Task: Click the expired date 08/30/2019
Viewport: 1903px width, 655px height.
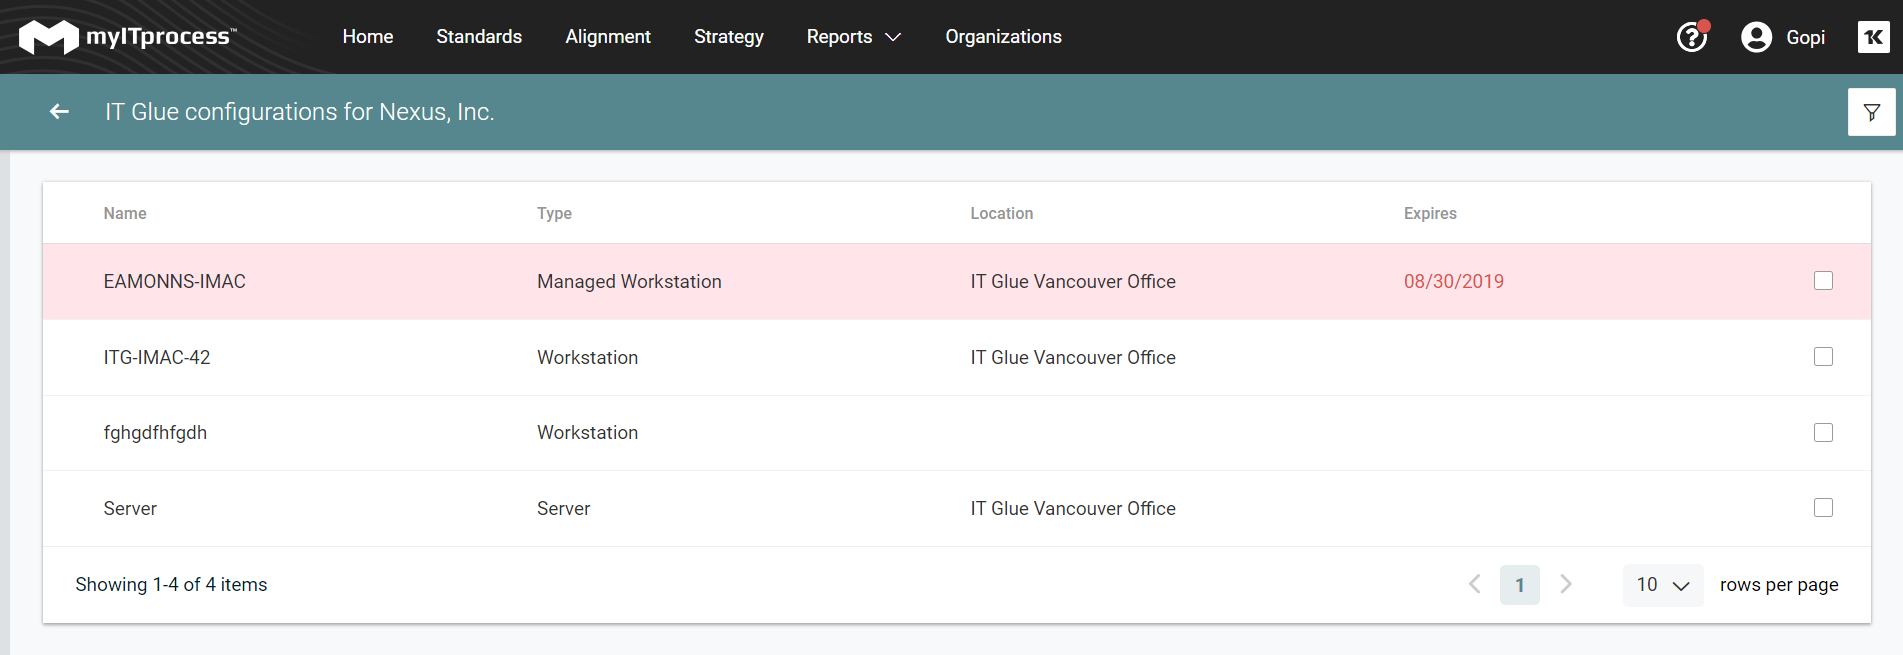Action: (x=1453, y=281)
